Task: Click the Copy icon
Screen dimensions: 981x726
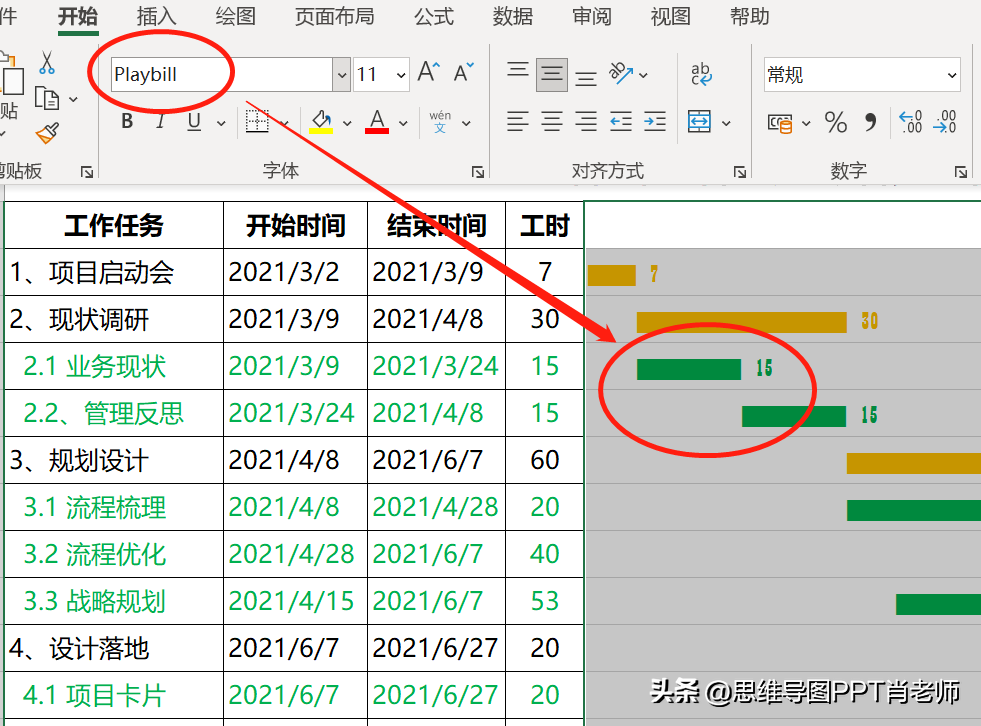Action: [47, 99]
